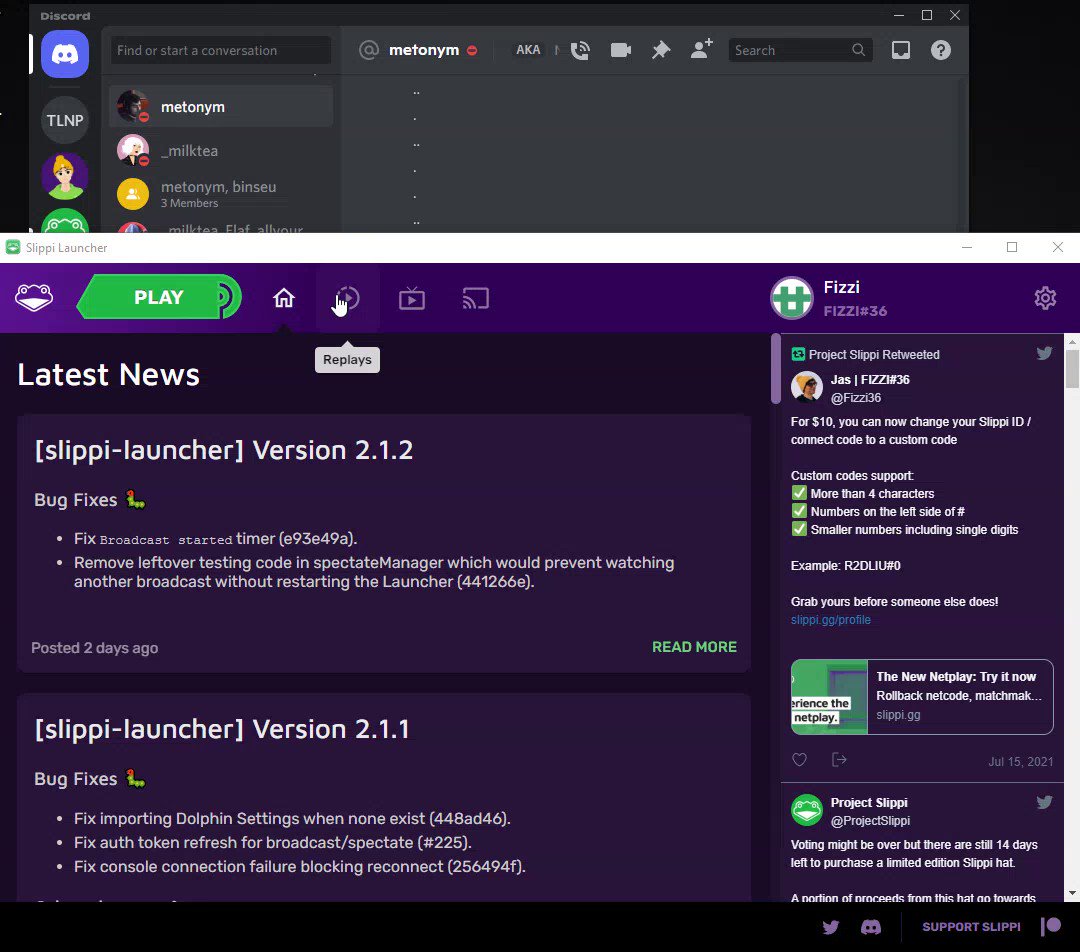Open The New Netplay link card
The image size is (1080, 952).
tap(922, 696)
